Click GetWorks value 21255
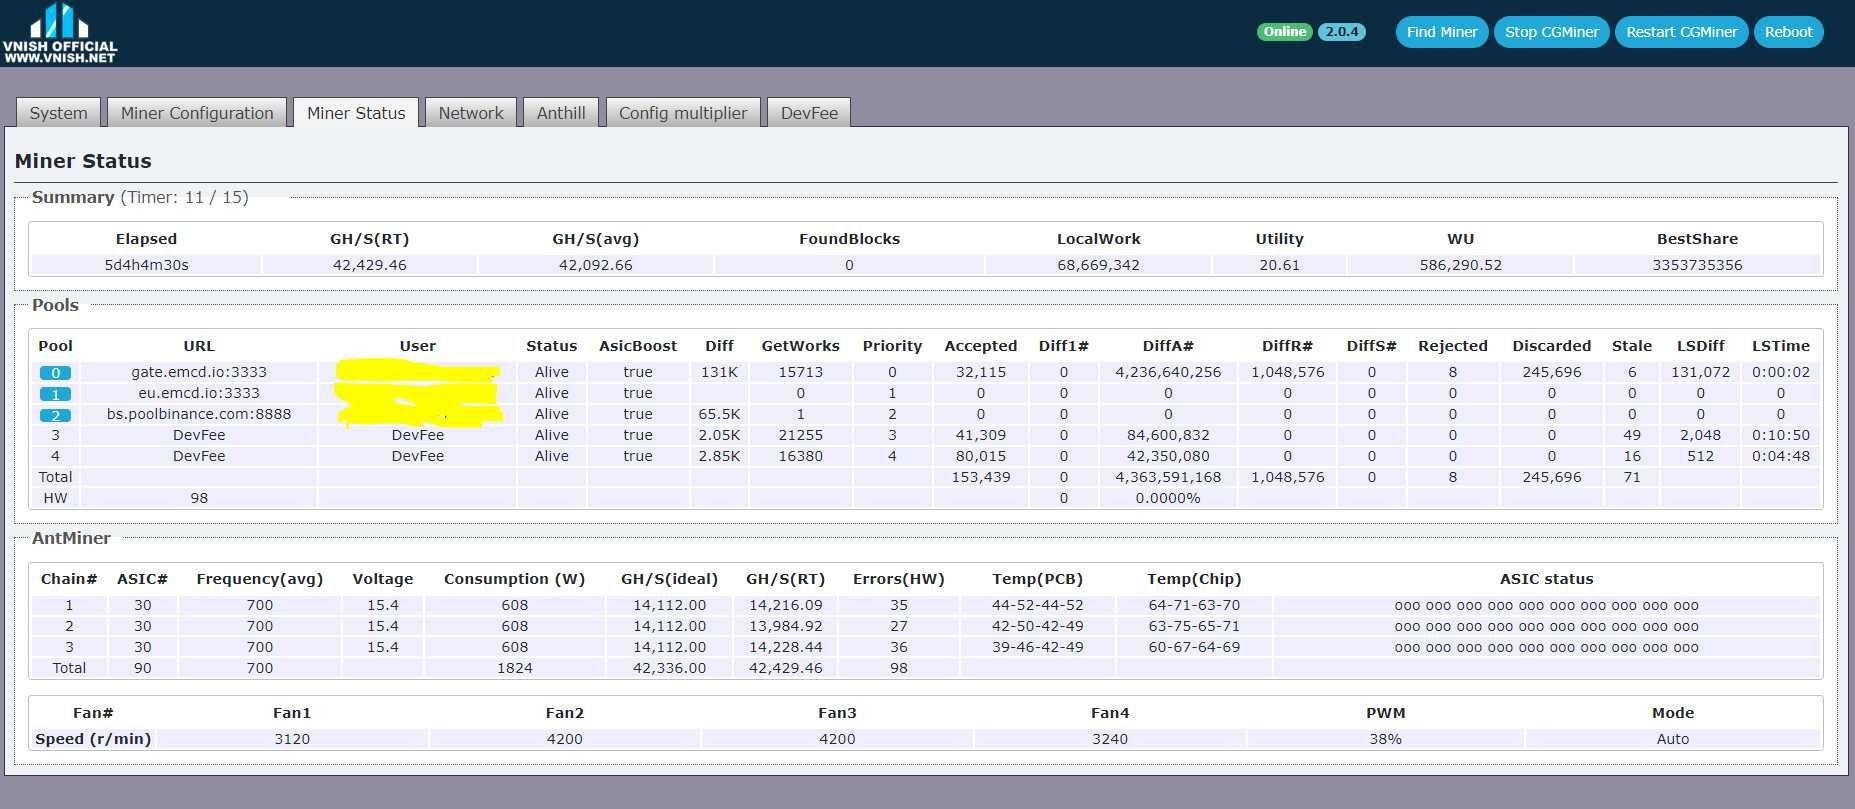 tap(800, 435)
